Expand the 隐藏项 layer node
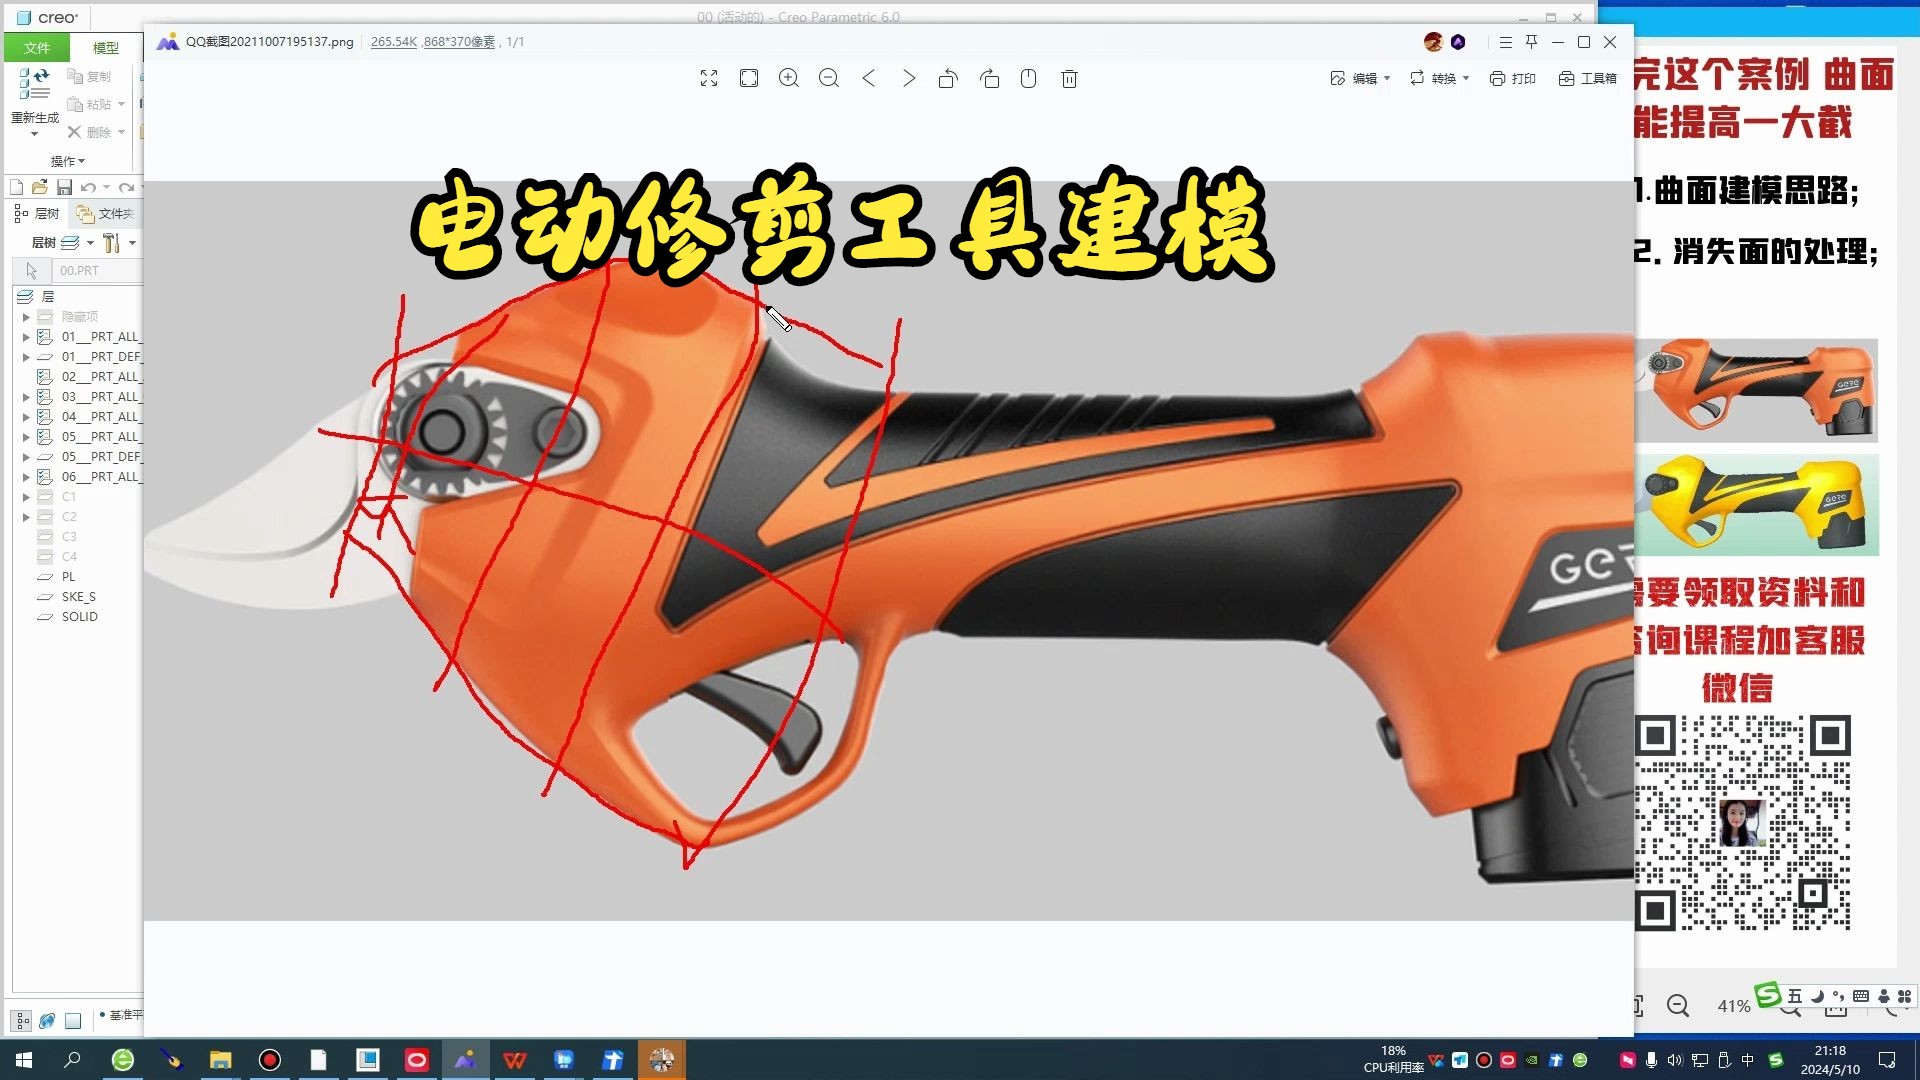The height and width of the screenshot is (1080, 1920). coord(26,317)
